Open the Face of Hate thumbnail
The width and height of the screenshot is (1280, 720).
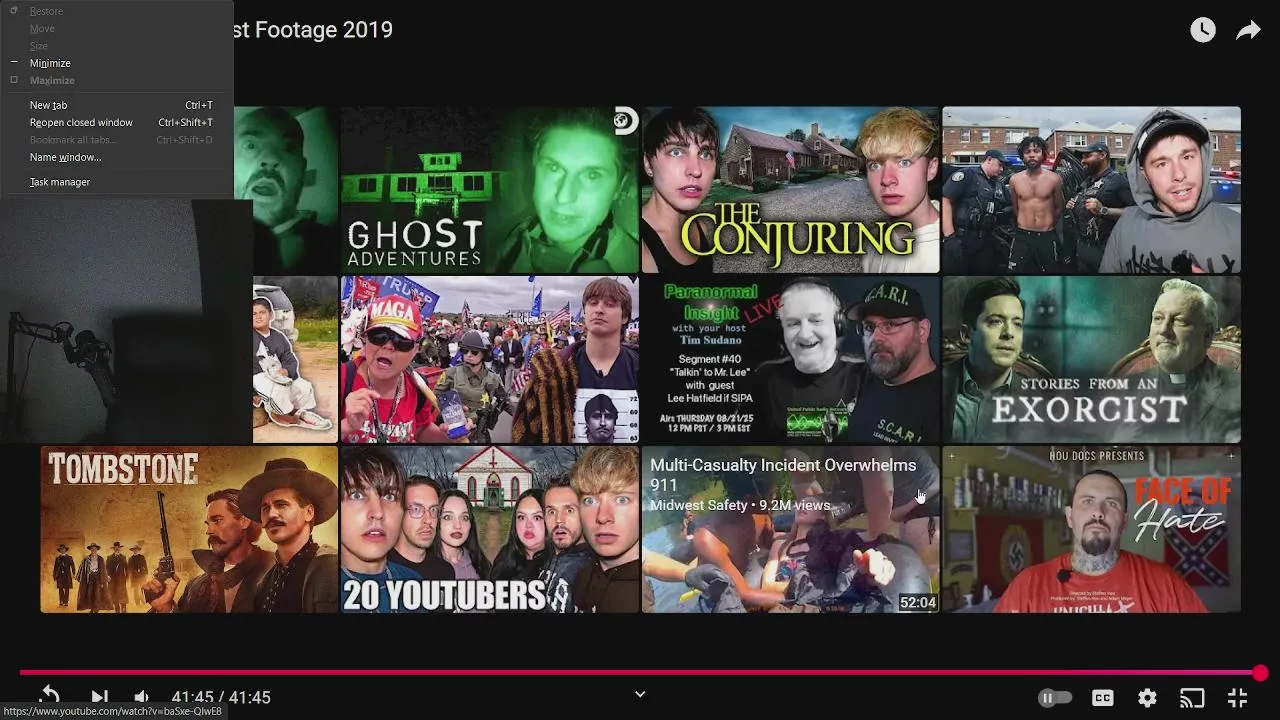pyautogui.click(x=1091, y=529)
